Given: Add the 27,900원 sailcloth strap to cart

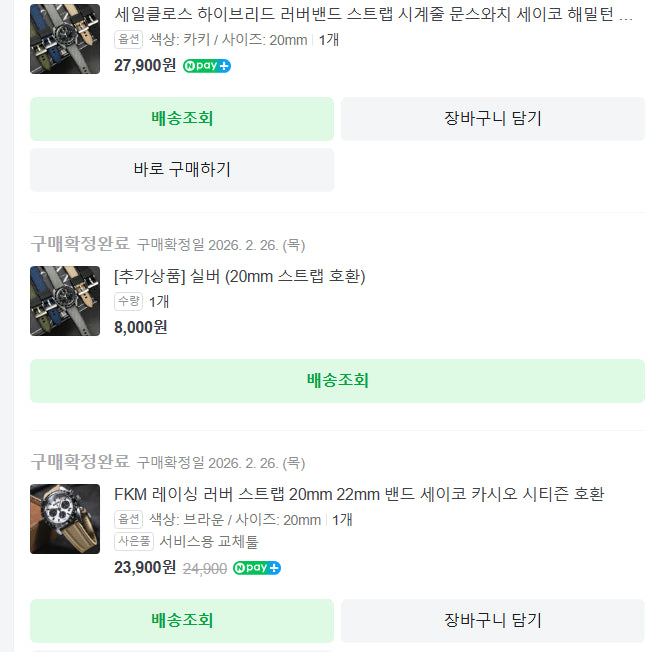Looking at the screenshot, I should (492, 118).
